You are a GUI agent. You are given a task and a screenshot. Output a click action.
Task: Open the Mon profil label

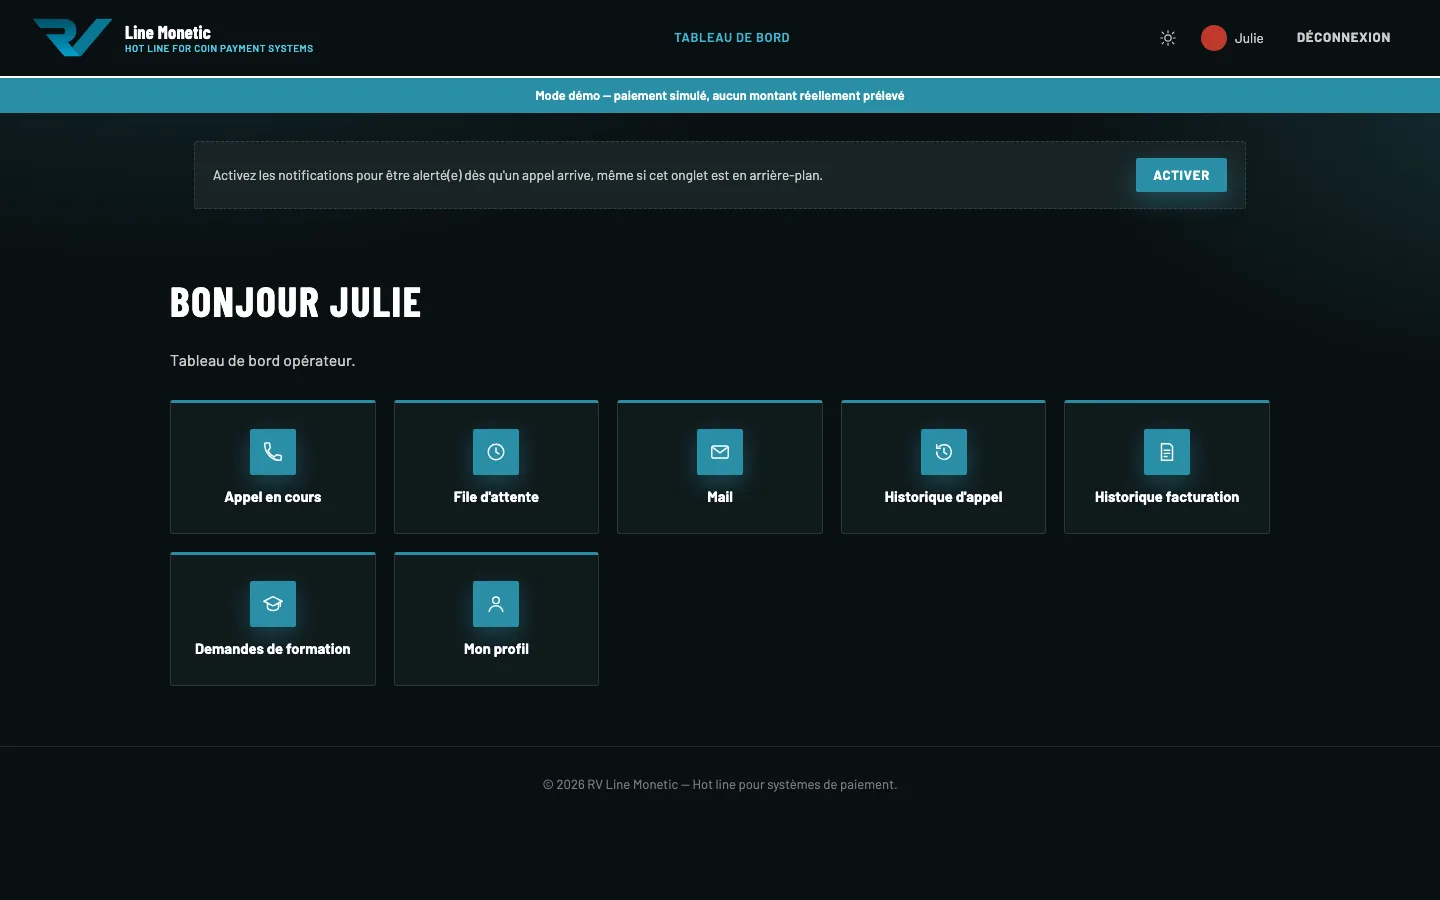click(x=496, y=649)
